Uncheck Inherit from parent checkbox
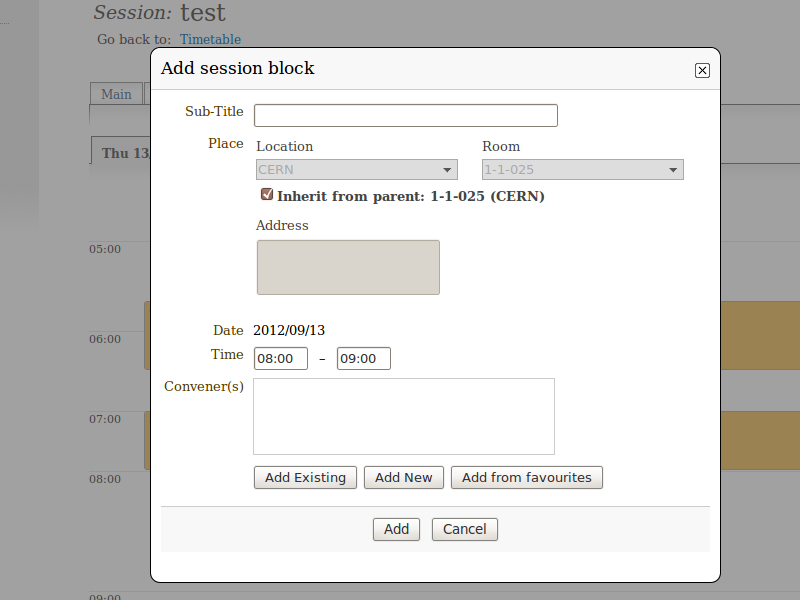Viewport: 800px width, 600px height. click(x=267, y=194)
